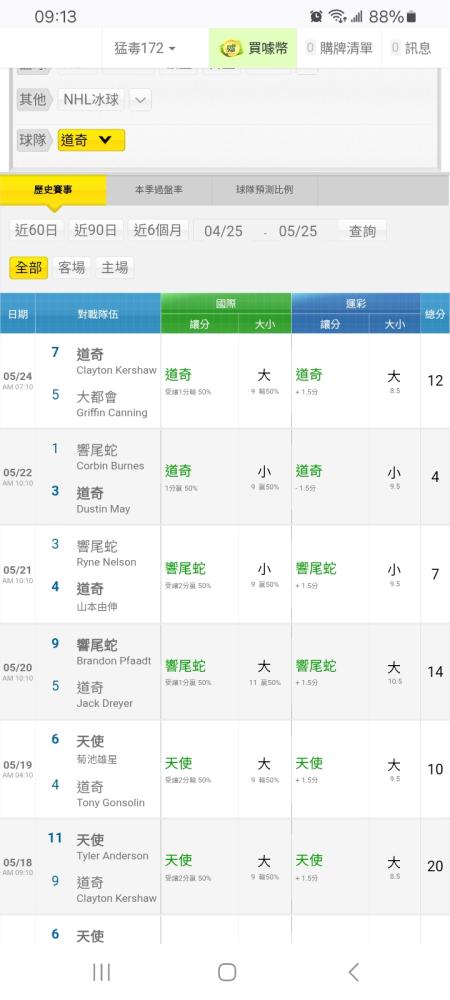Click the 04/25 start date field

click(224, 231)
